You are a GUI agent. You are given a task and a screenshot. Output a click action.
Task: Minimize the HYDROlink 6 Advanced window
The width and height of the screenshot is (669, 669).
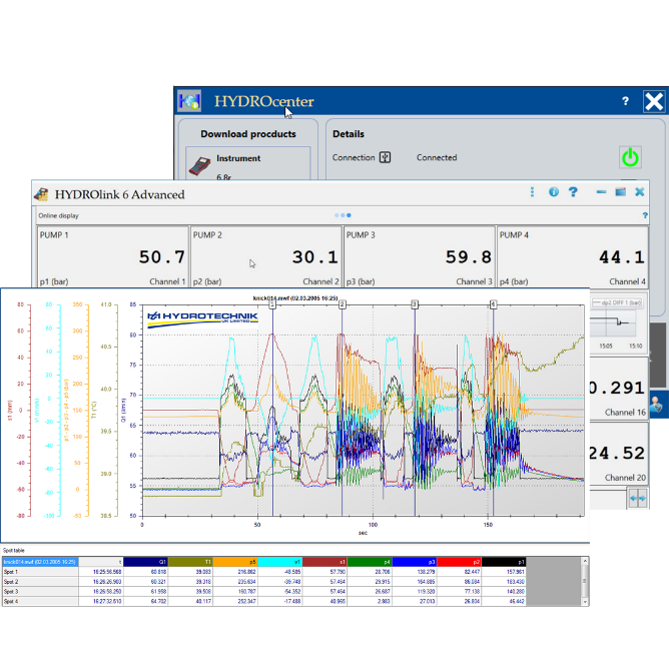601,192
